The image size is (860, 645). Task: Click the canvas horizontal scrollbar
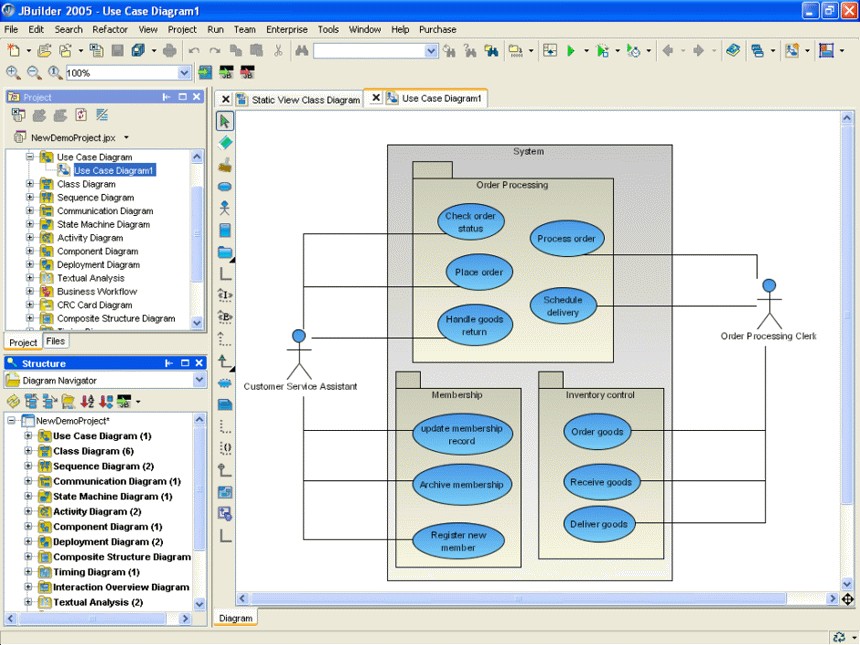coord(518,598)
